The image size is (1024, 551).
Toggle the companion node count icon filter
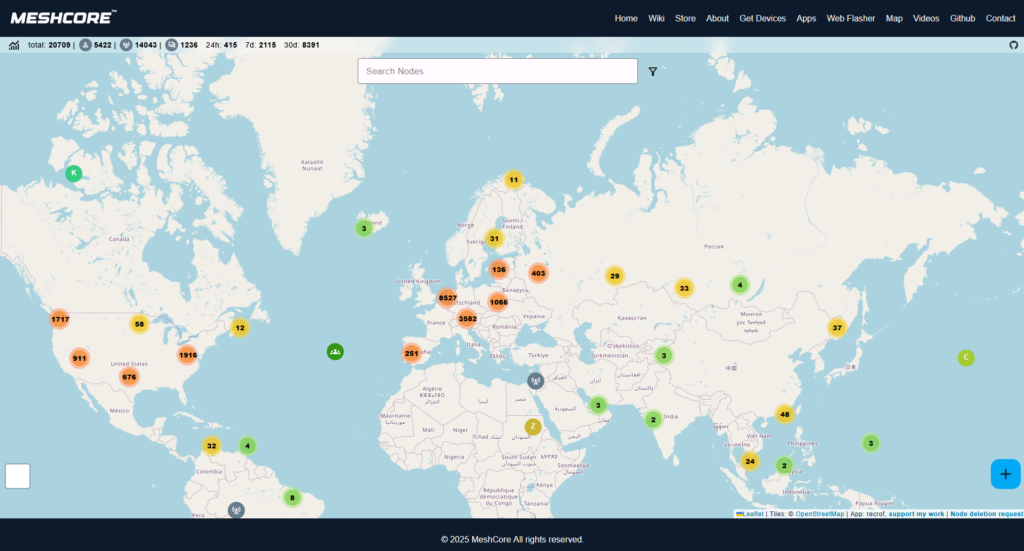(x=85, y=45)
